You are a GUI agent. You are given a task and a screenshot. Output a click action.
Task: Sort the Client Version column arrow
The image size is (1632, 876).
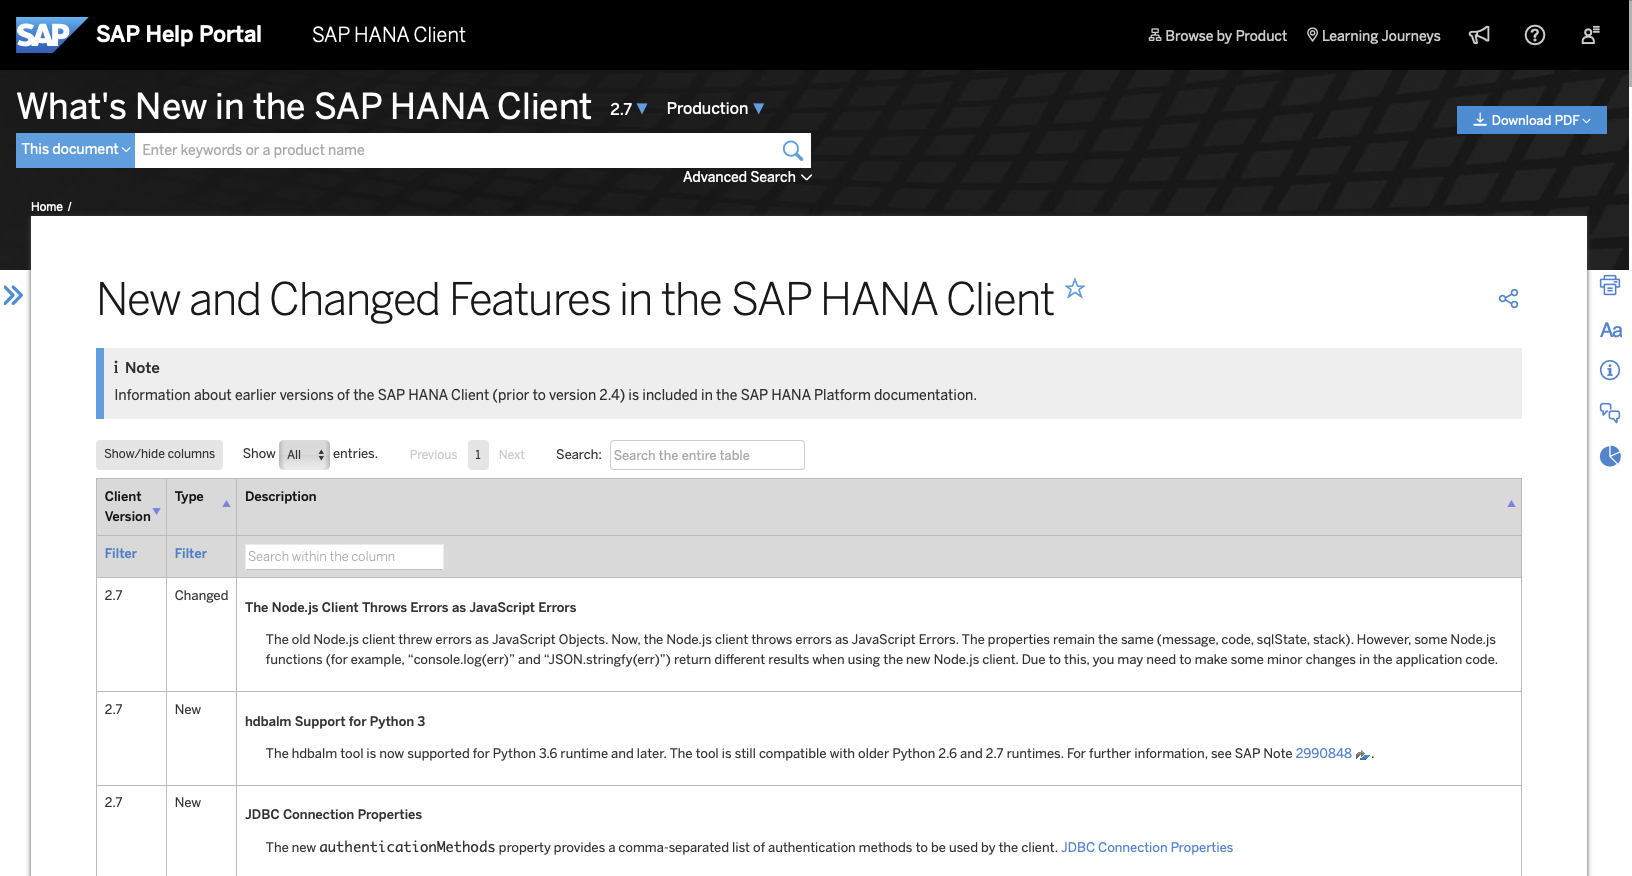[156, 511]
